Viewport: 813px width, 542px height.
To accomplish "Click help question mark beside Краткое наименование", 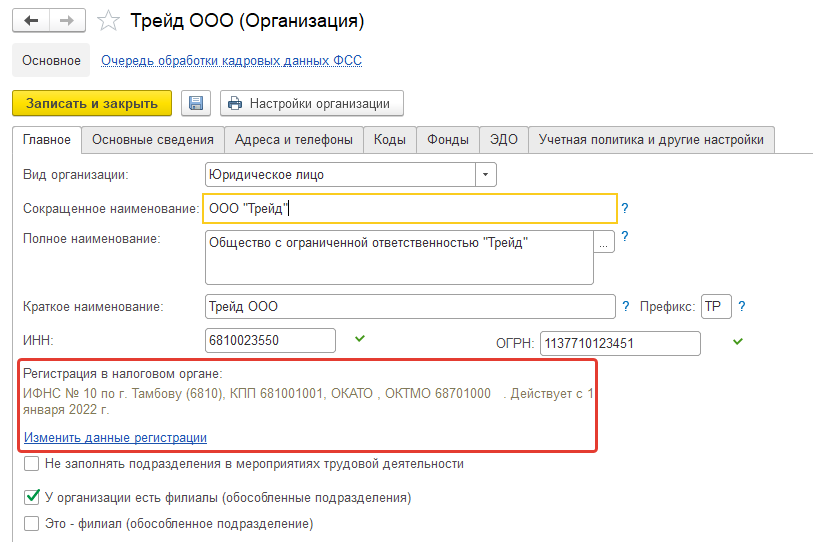I will (627, 306).
